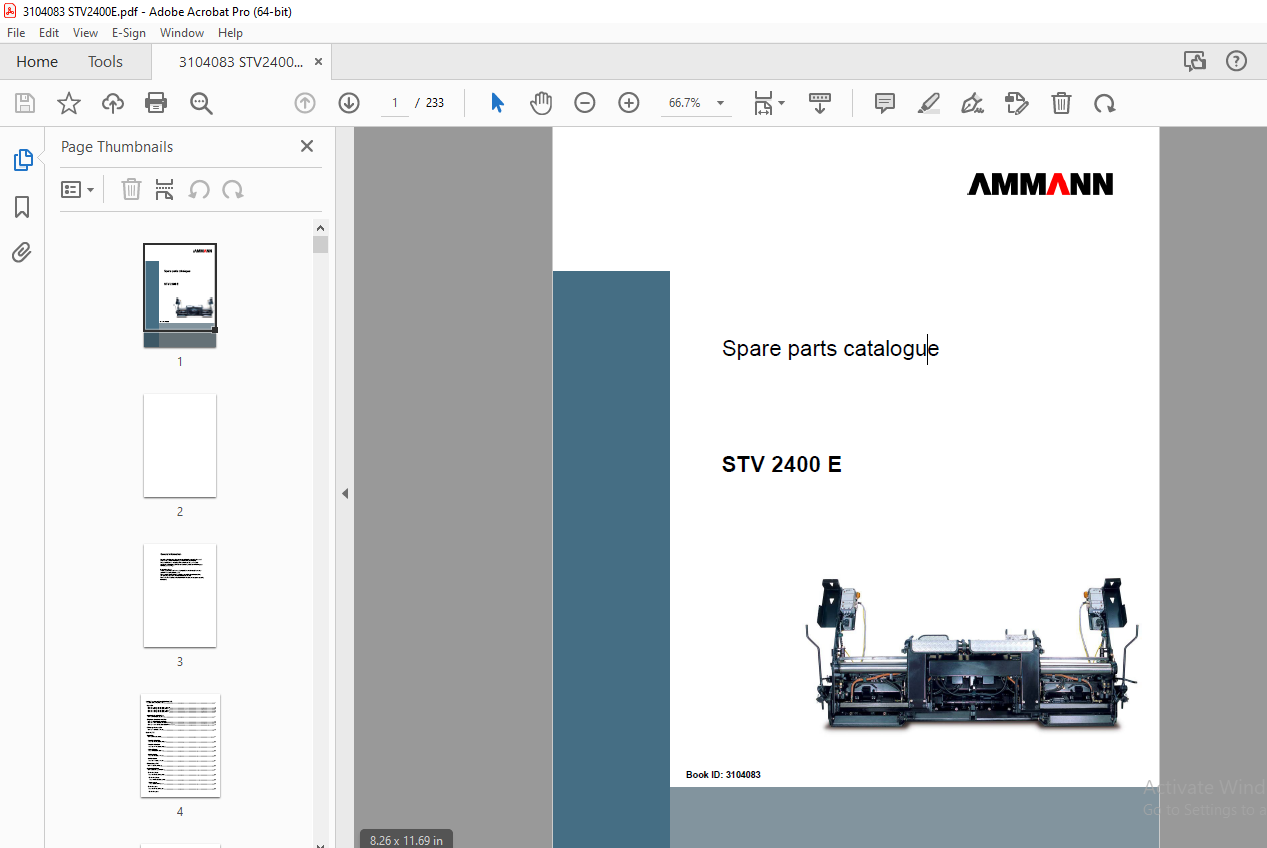Open the insert/organize pages icon in panel

point(165,189)
